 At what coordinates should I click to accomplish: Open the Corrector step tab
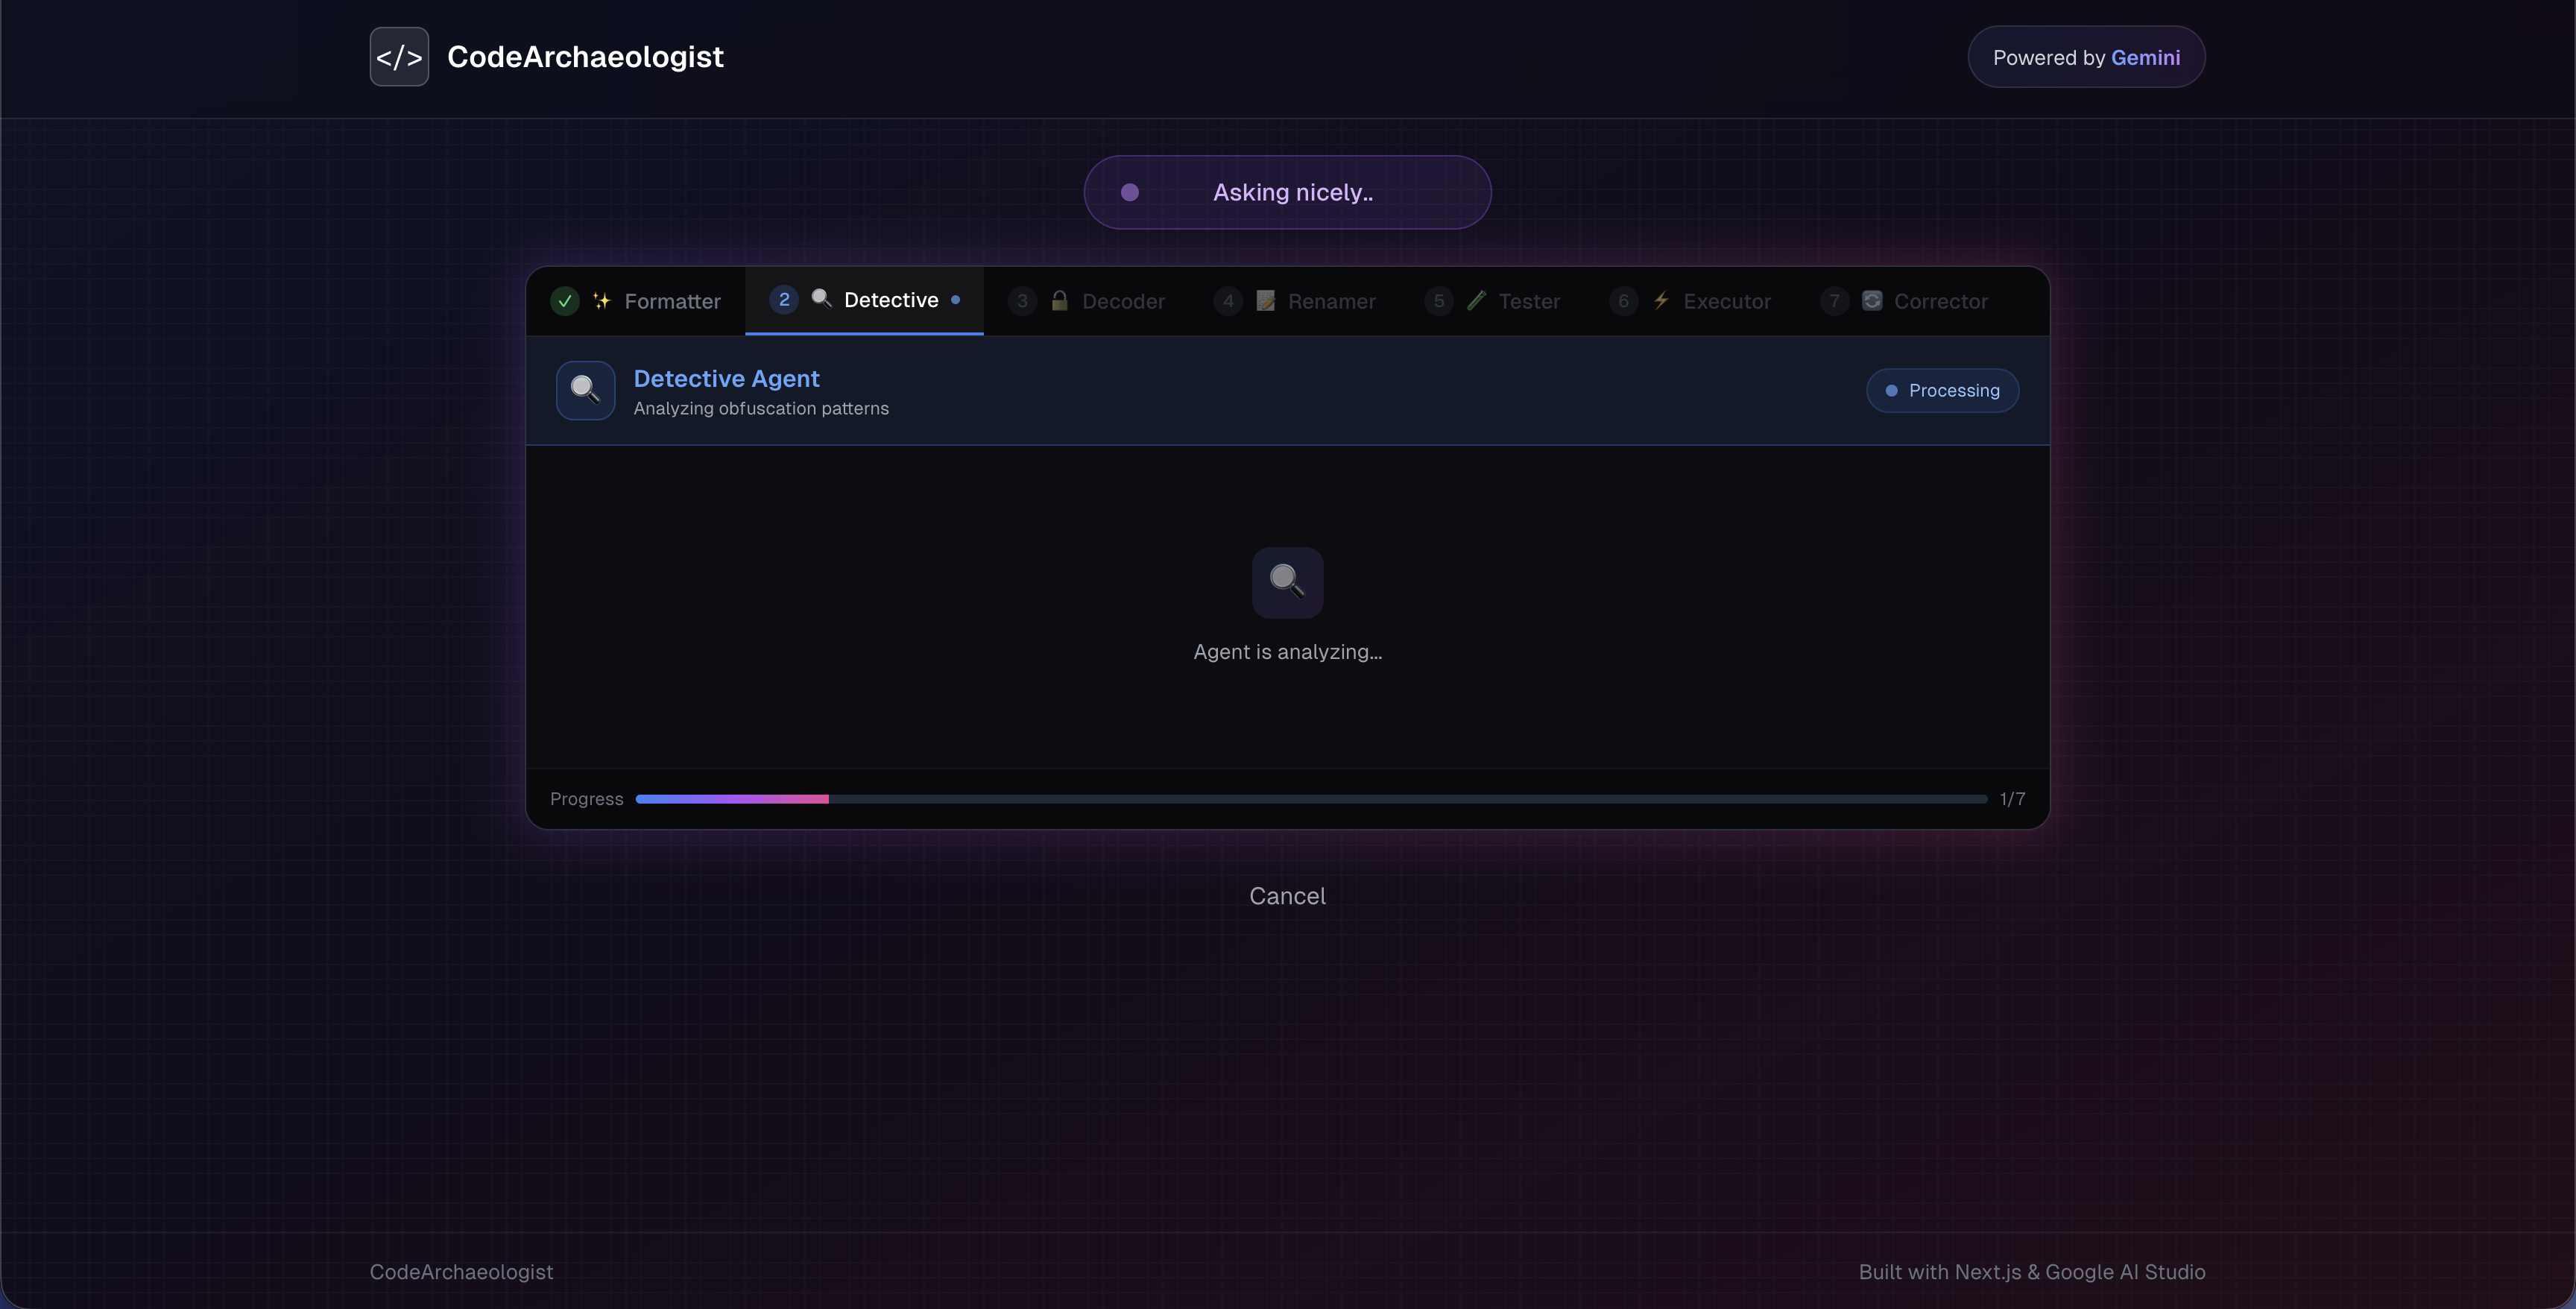click(1939, 301)
